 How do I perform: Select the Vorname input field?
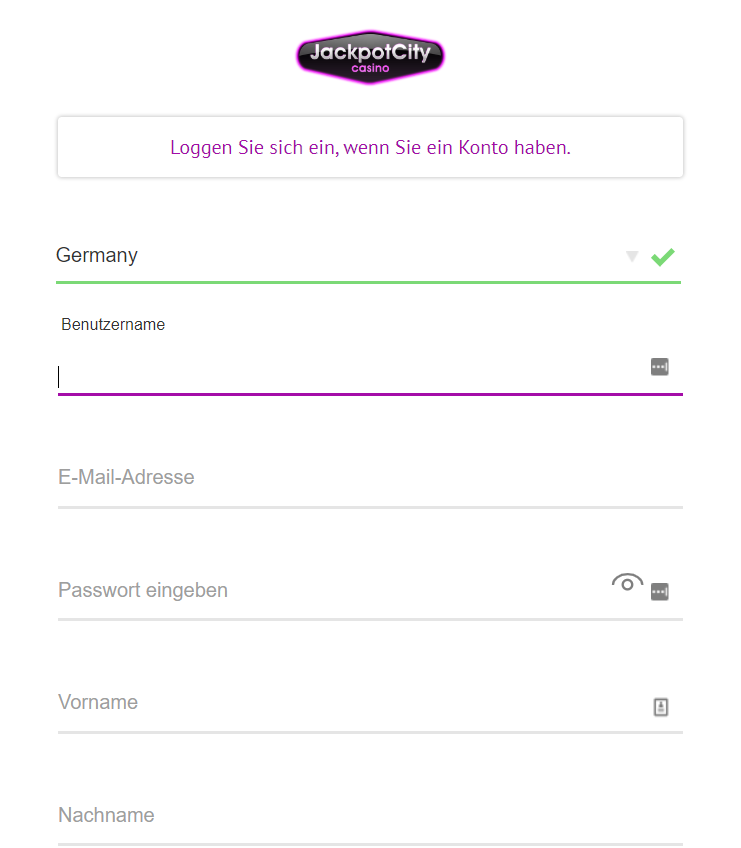(352, 703)
